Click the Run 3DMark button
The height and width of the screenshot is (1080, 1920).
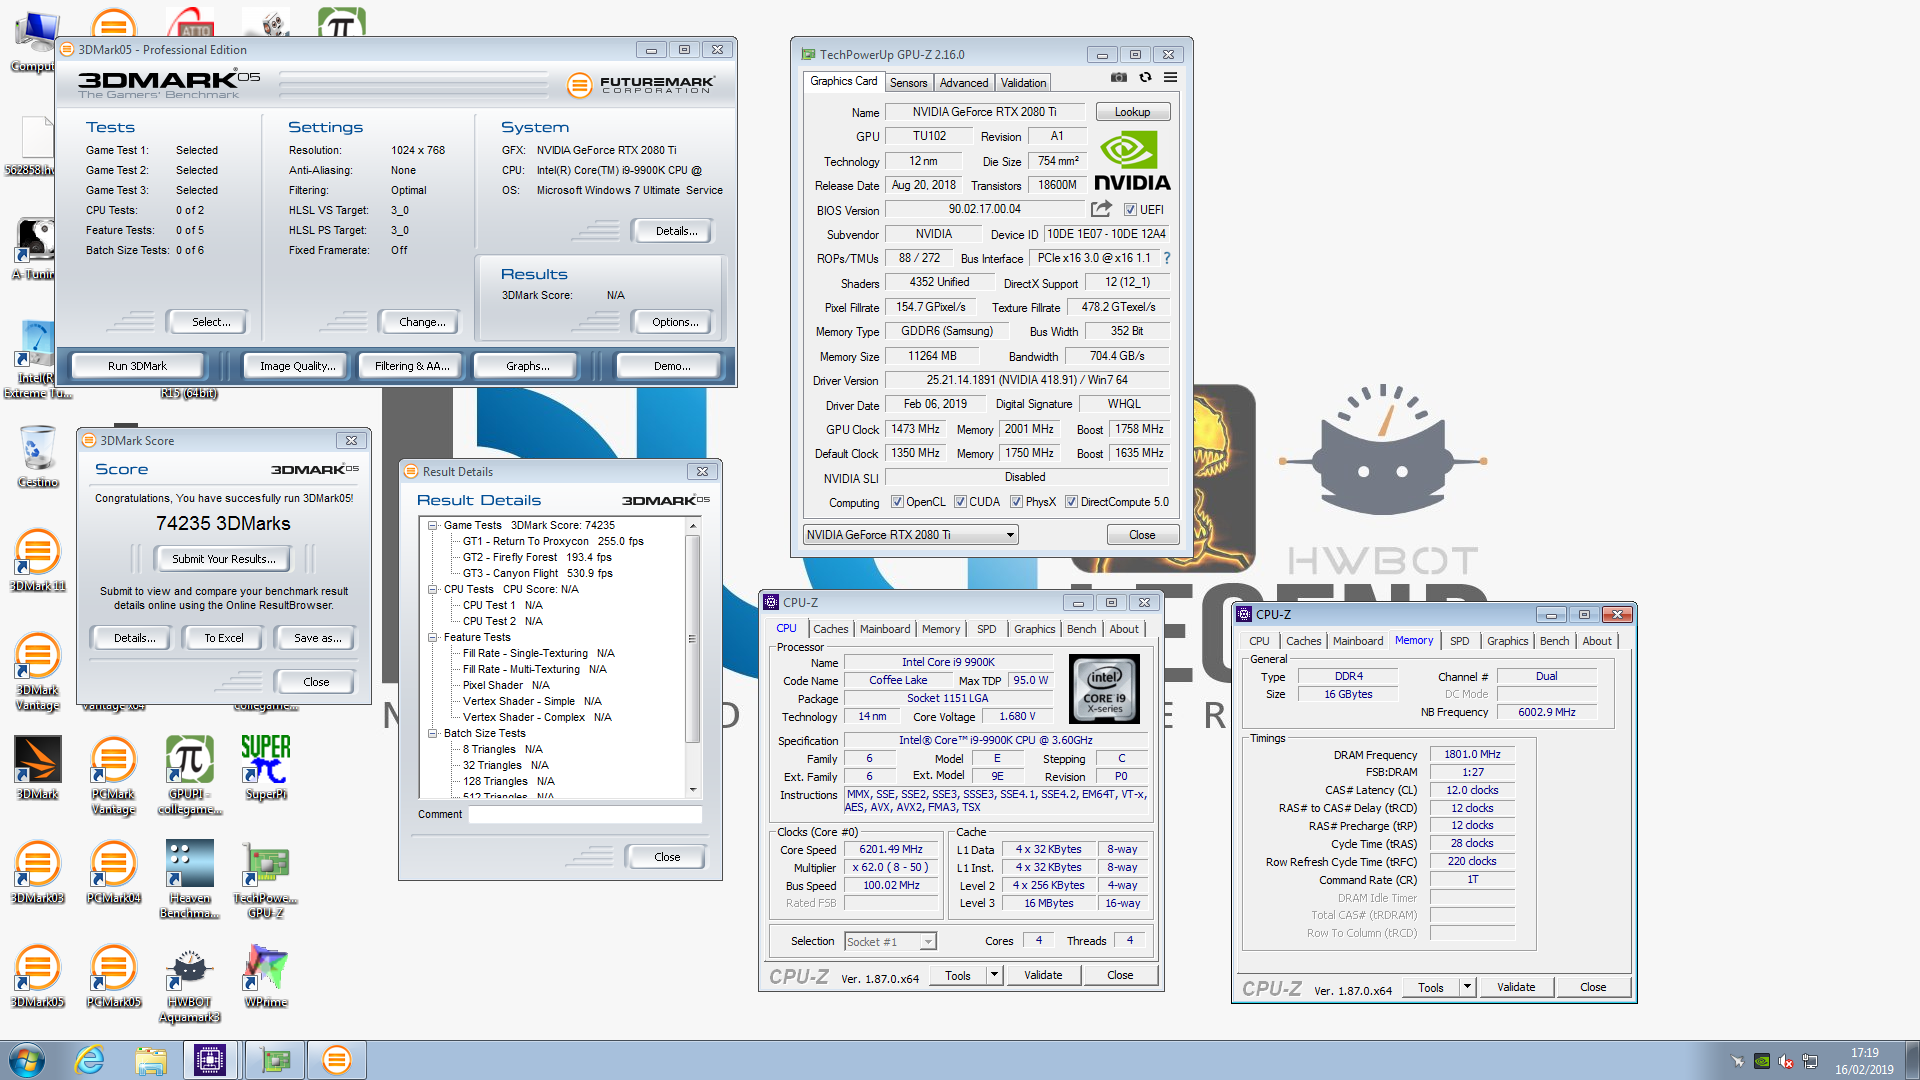point(137,366)
